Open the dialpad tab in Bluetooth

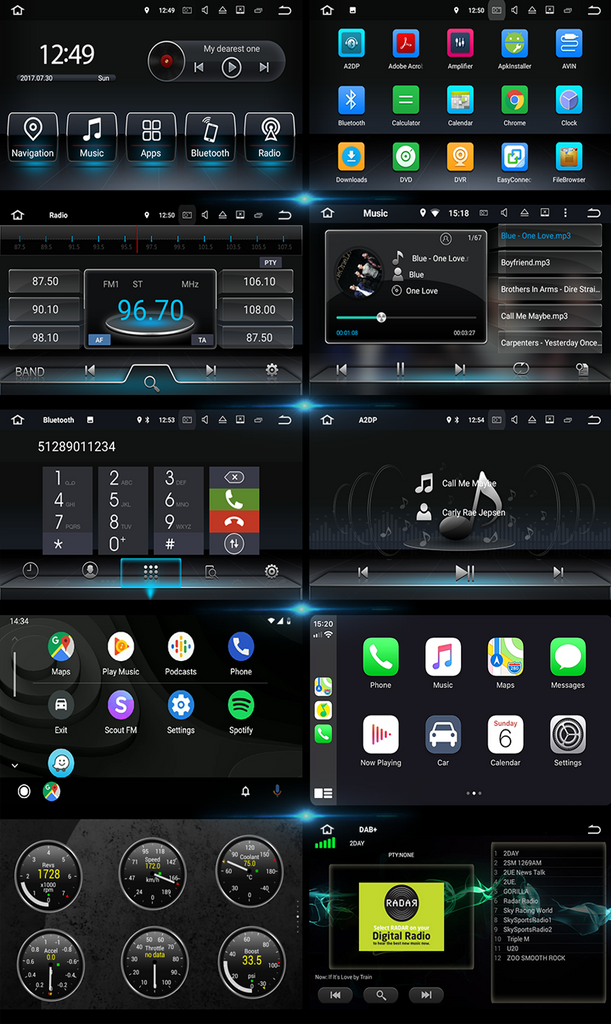151,571
